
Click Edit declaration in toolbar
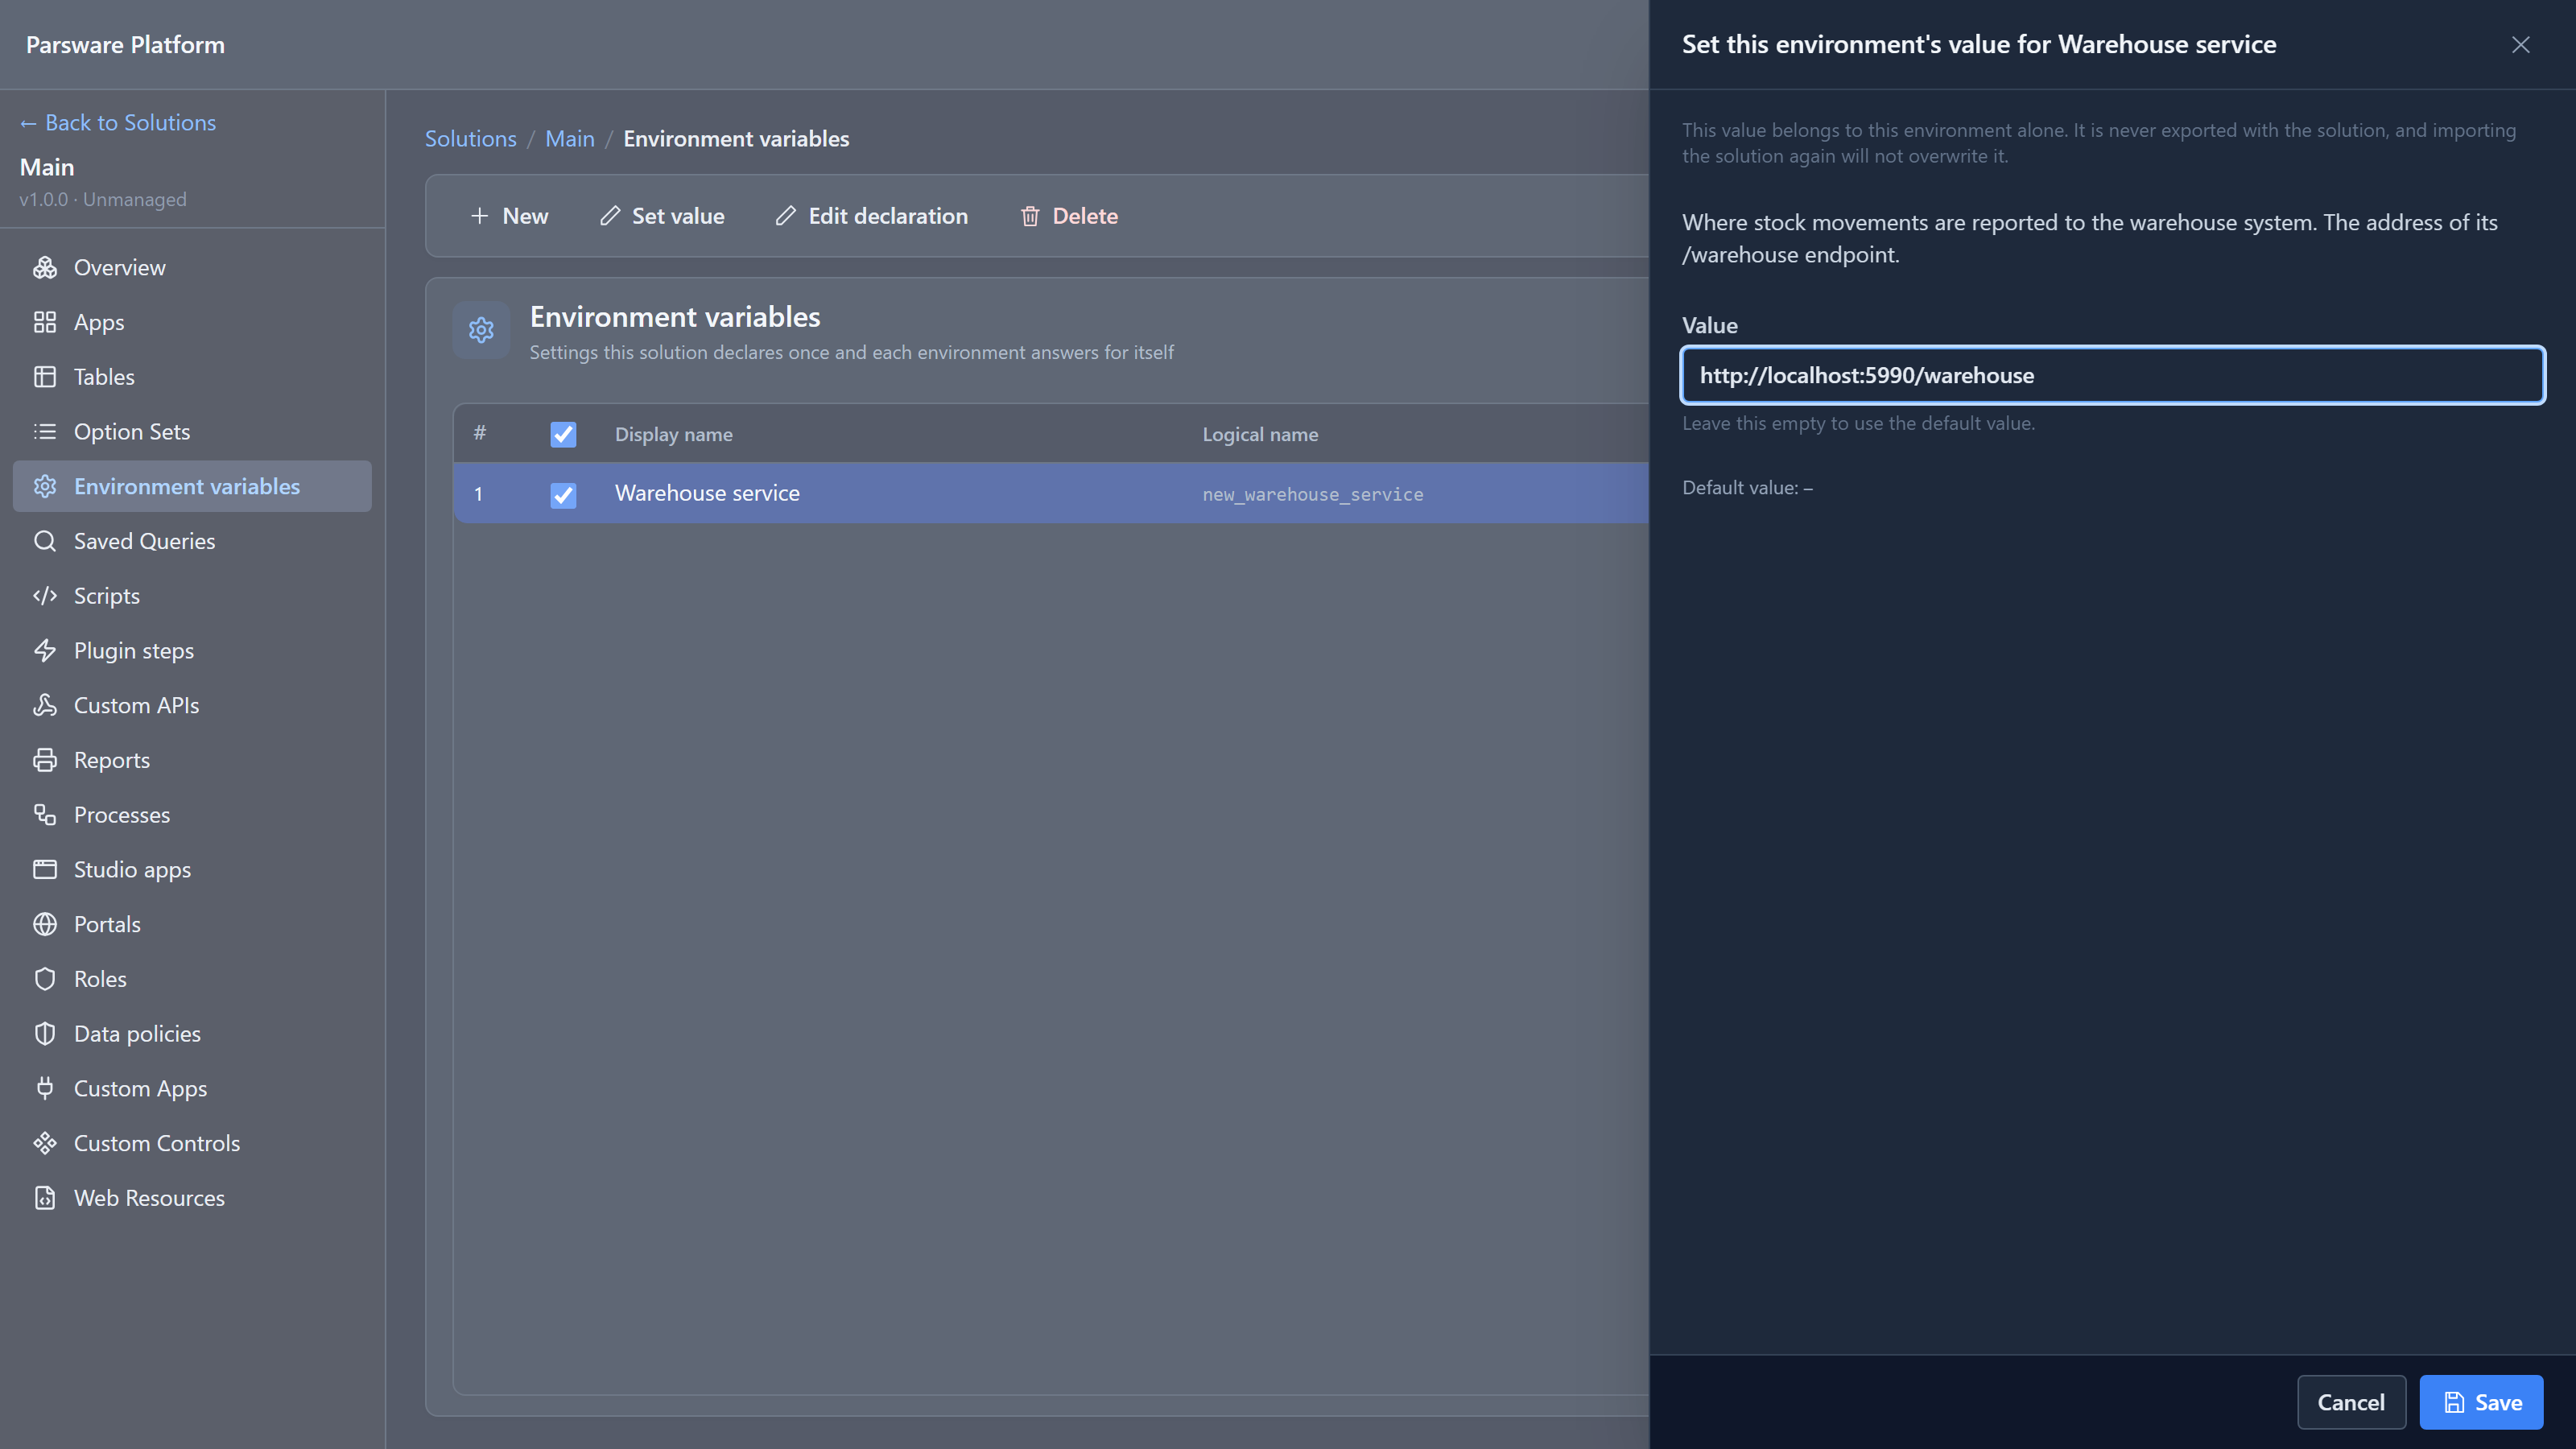point(872,216)
